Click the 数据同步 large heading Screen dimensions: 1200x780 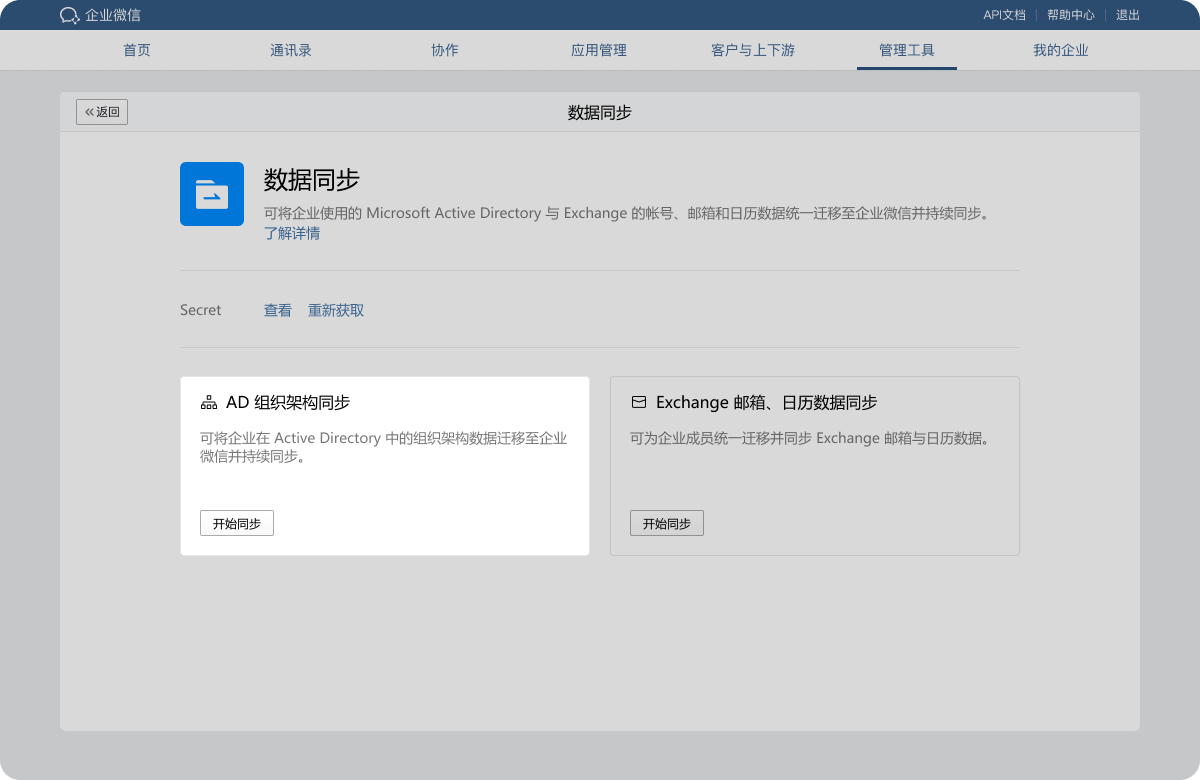pyautogui.click(x=312, y=180)
